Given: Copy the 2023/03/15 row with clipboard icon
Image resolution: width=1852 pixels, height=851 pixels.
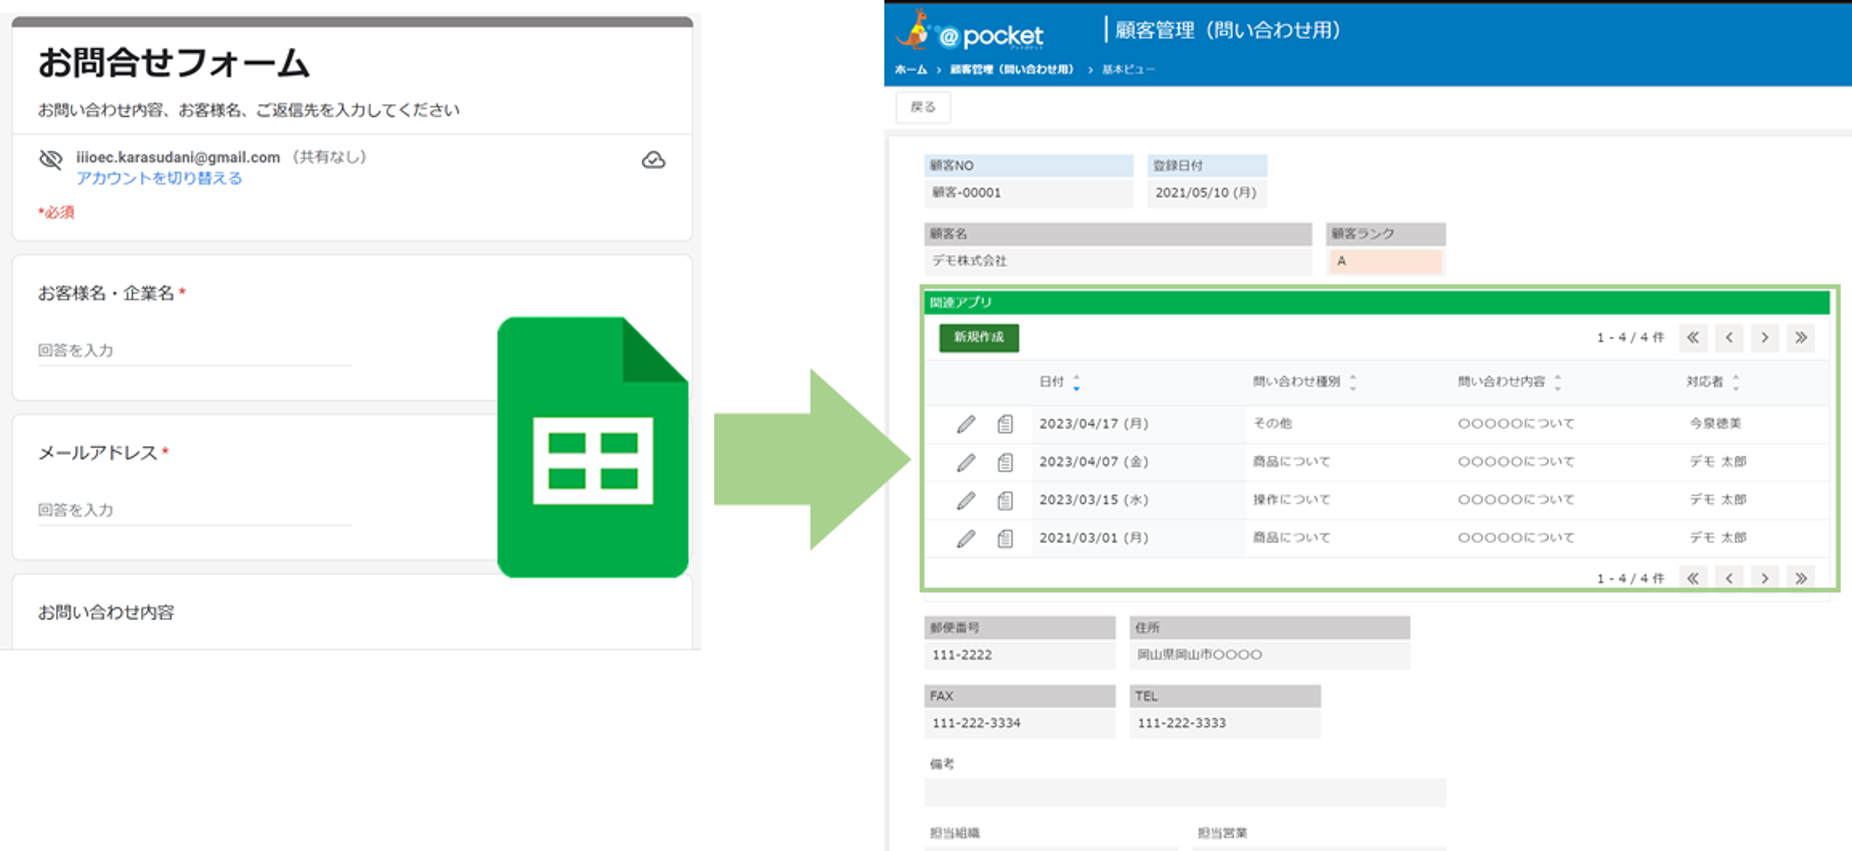Looking at the screenshot, I should (x=1005, y=500).
